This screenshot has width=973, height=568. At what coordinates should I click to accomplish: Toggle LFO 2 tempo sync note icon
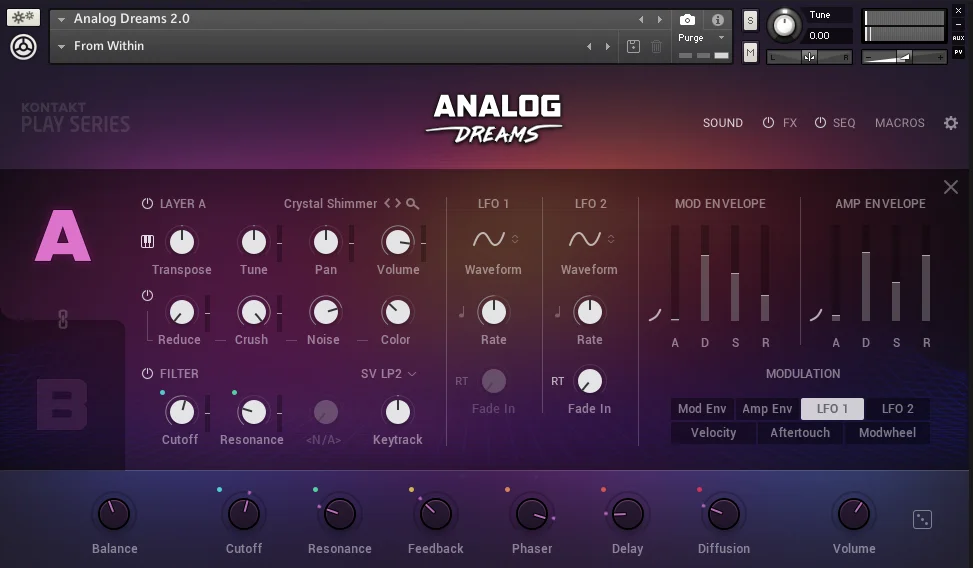tap(557, 312)
